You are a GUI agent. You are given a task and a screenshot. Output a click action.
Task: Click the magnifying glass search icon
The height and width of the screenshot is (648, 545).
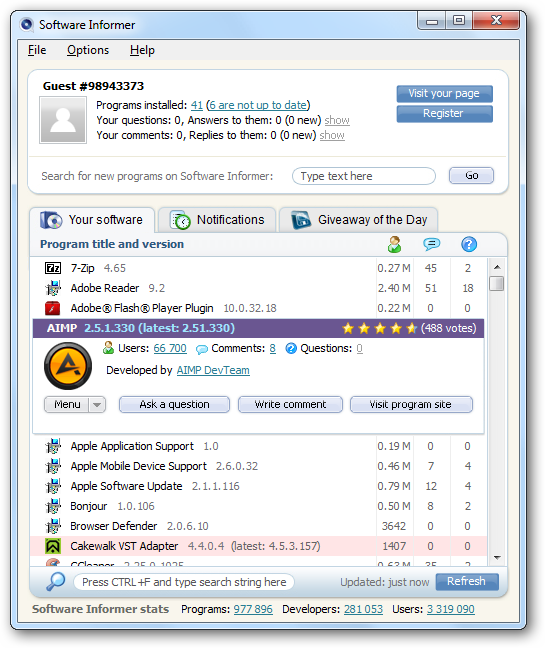[55, 581]
